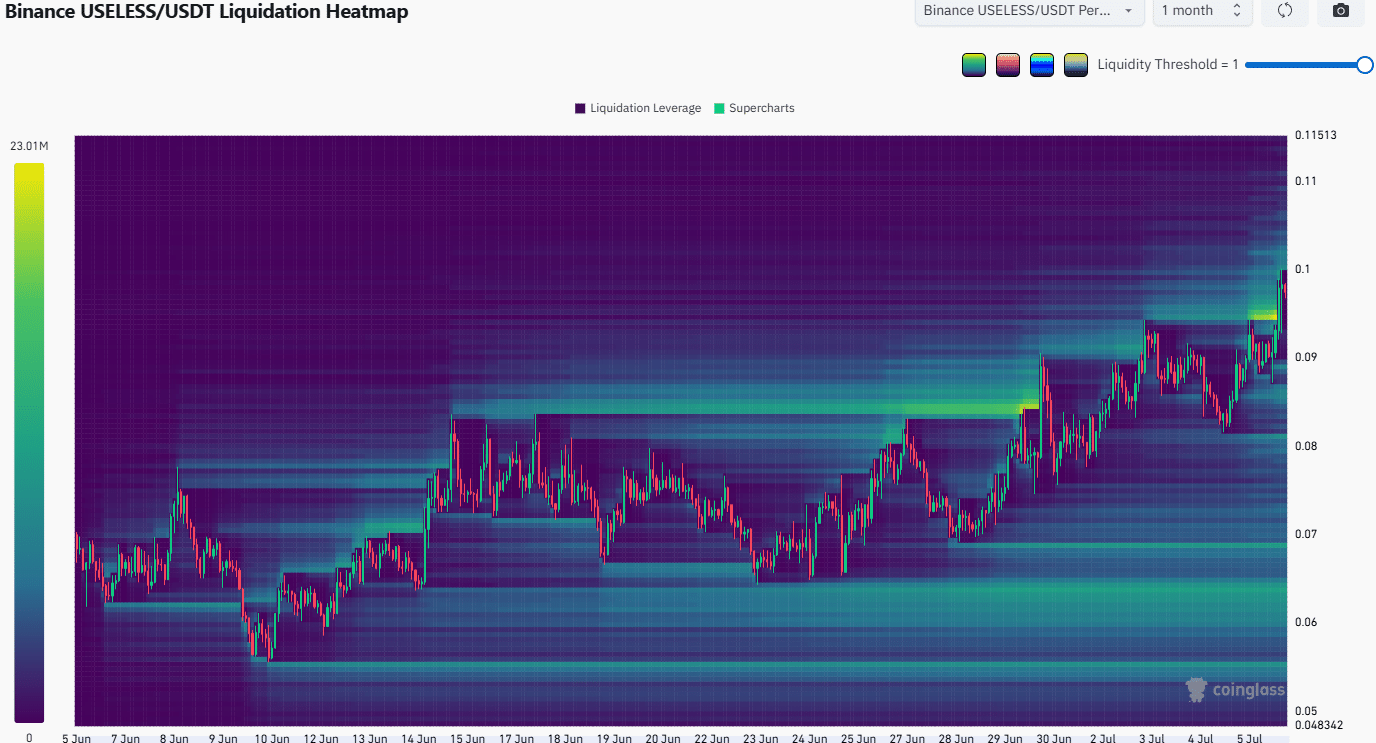
Task: Click the 12 Jun date axis label
Action: click(321, 739)
